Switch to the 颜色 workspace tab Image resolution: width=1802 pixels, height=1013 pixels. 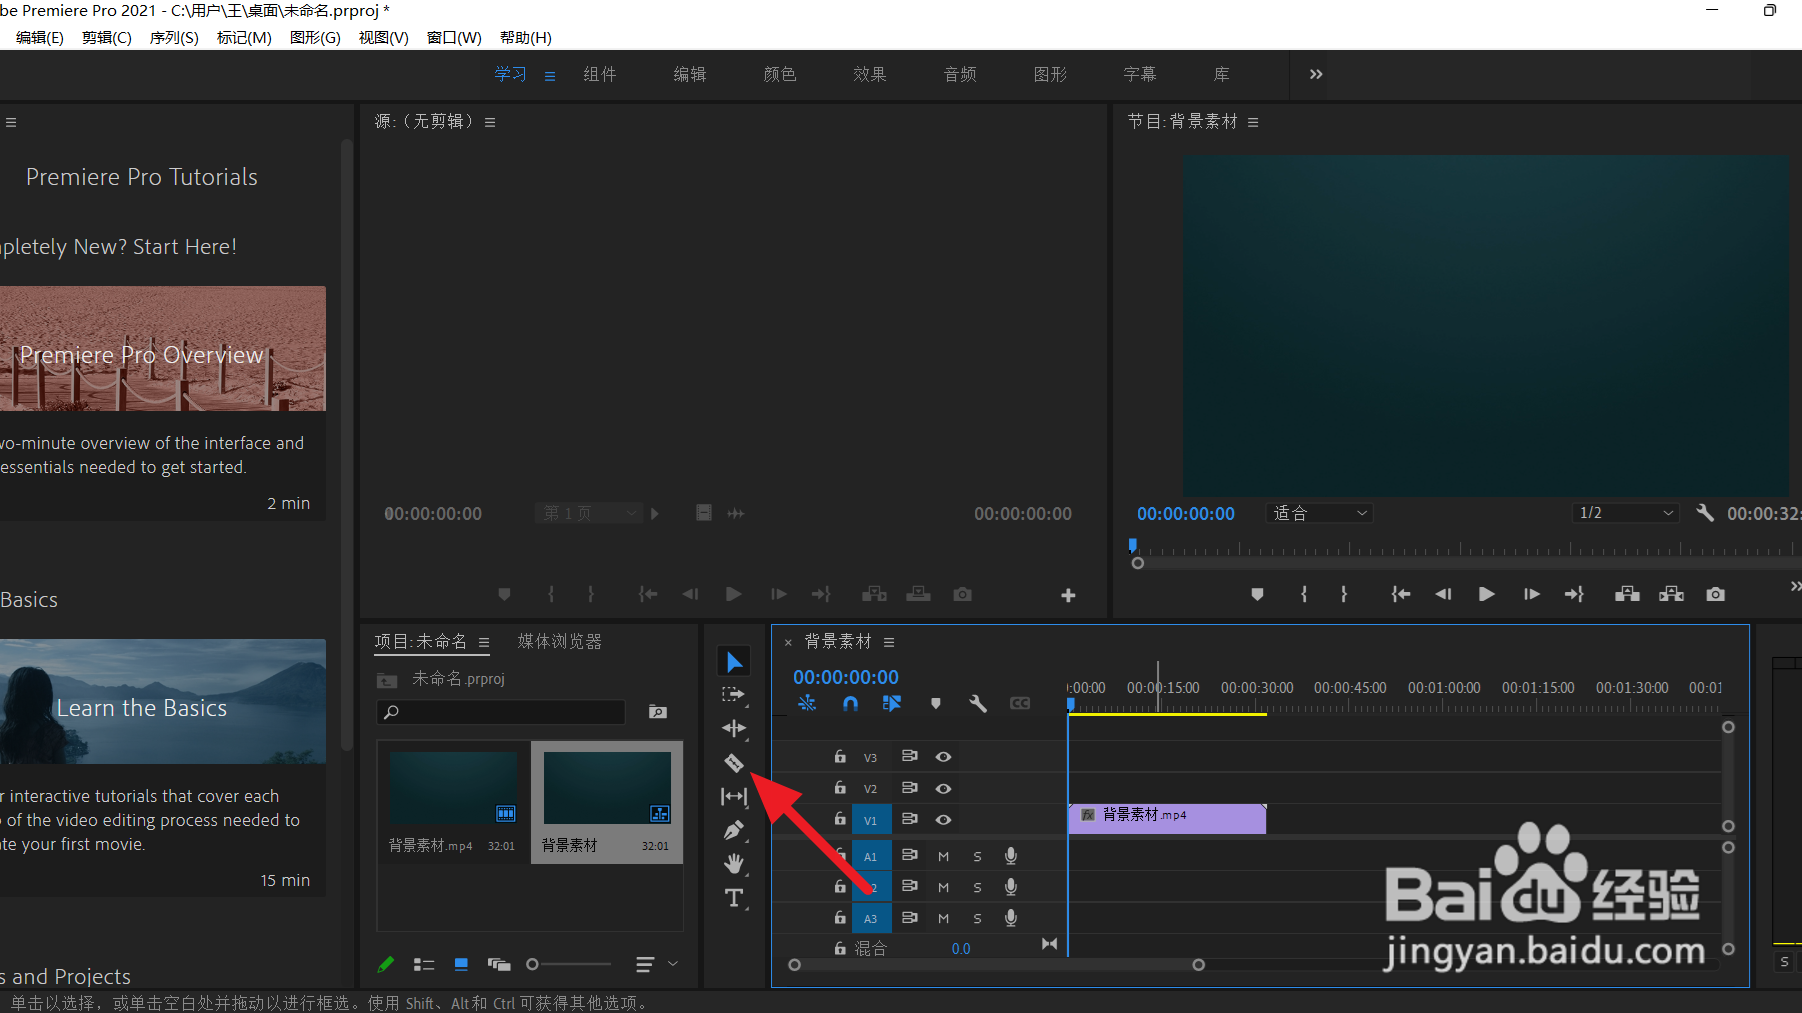click(780, 75)
